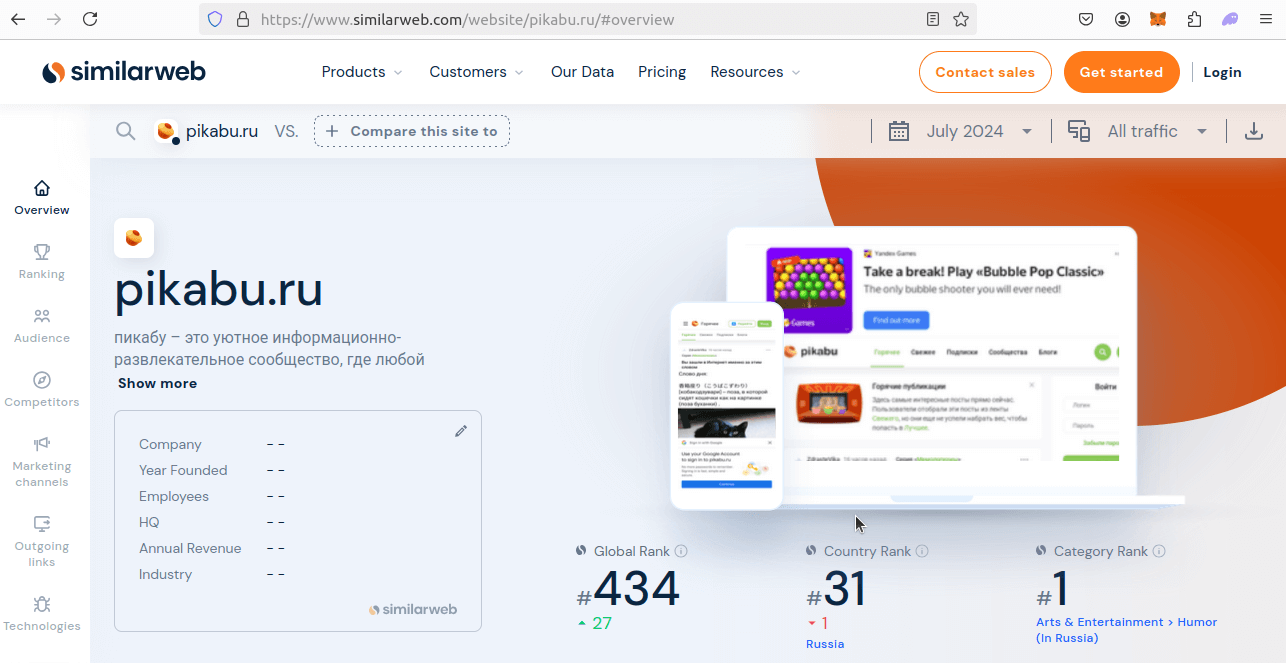This screenshot has height=663, width=1286.
Task: Open the browser hamburger menu
Action: [x=1265, y=19]
